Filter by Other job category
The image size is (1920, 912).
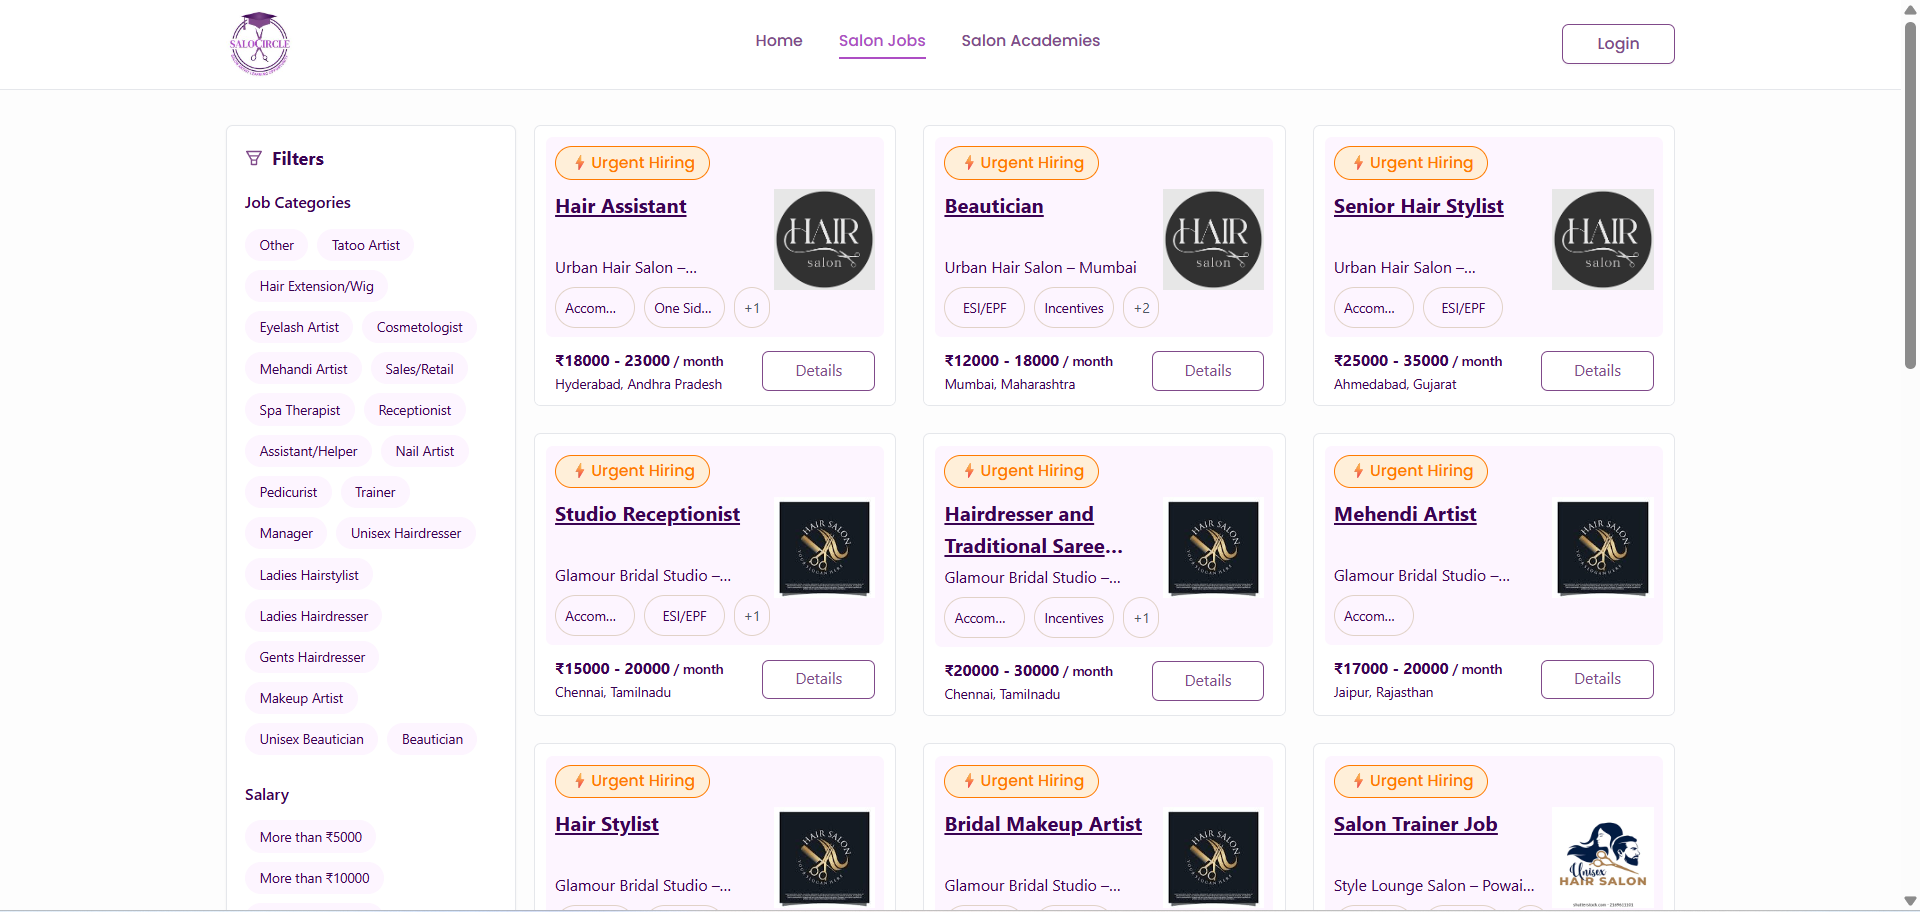277,245
